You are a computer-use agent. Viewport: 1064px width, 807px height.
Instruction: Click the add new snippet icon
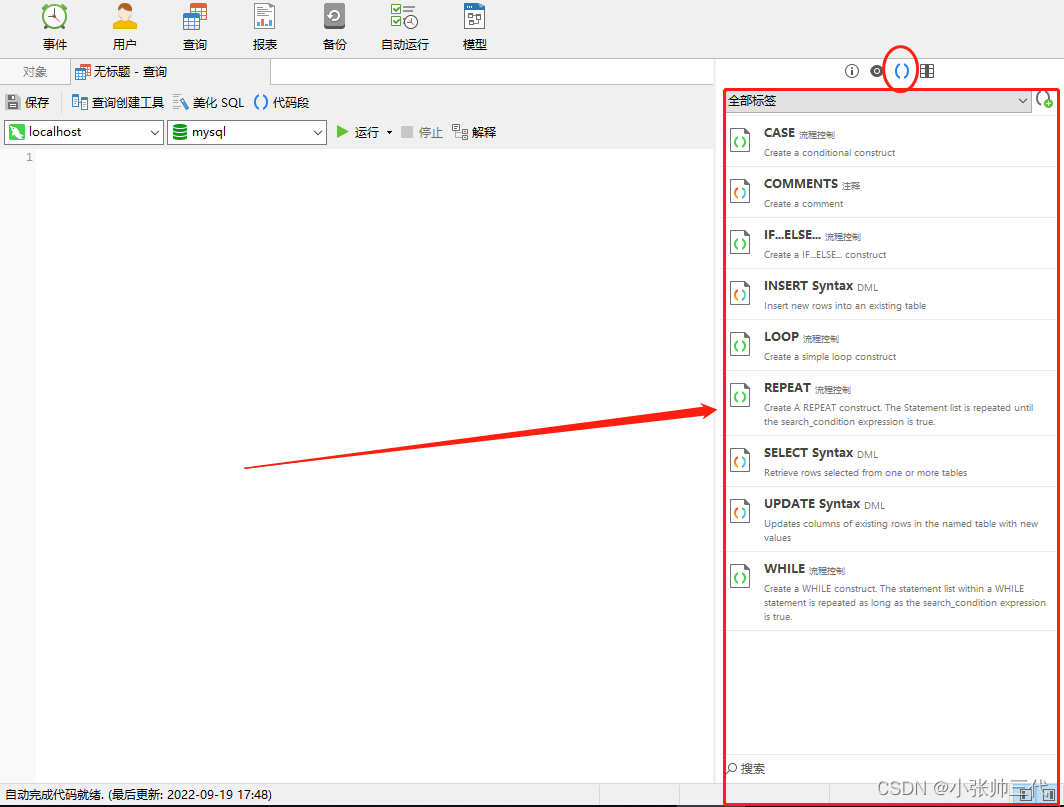[x=1044, y=100]
